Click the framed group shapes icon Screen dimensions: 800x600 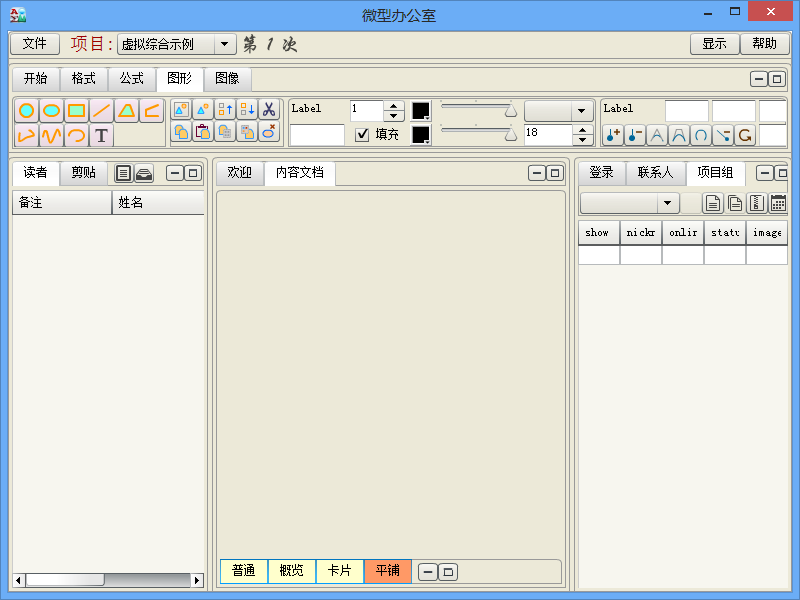pyautogui.click(x=181, y=109)
